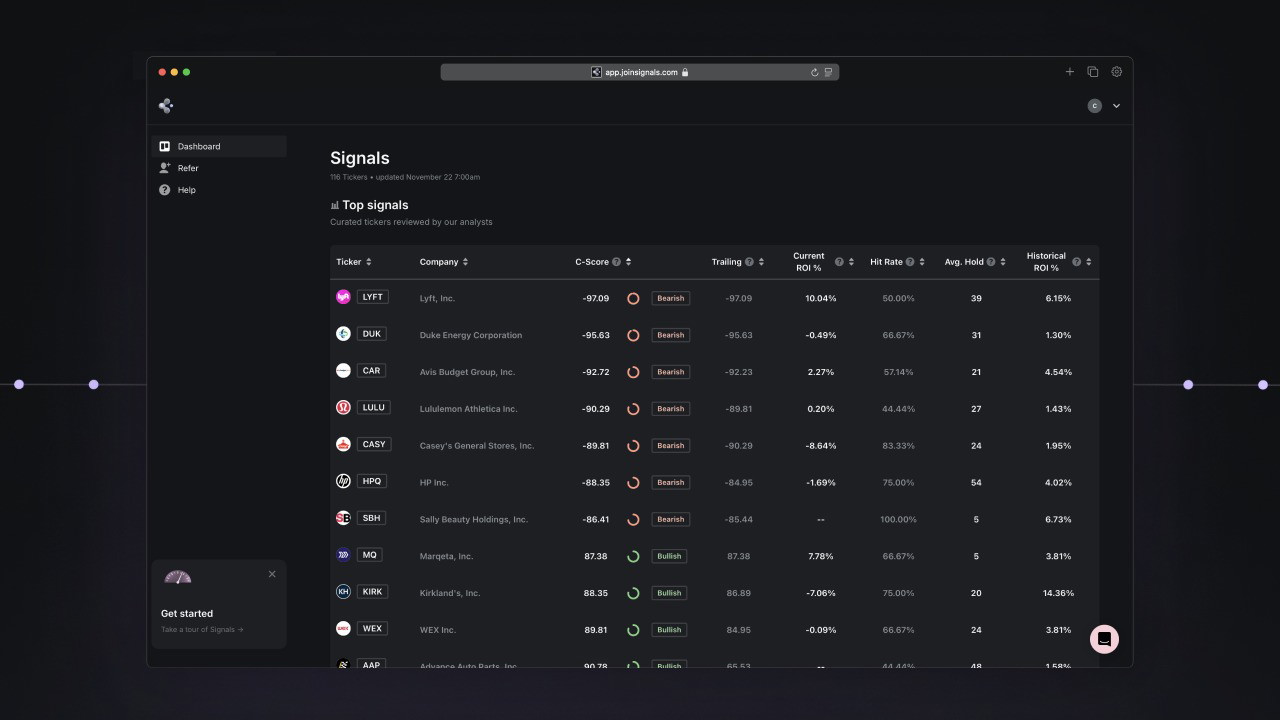Click the user avatar icon
Screen dimensions: 1280x720
1095,106
